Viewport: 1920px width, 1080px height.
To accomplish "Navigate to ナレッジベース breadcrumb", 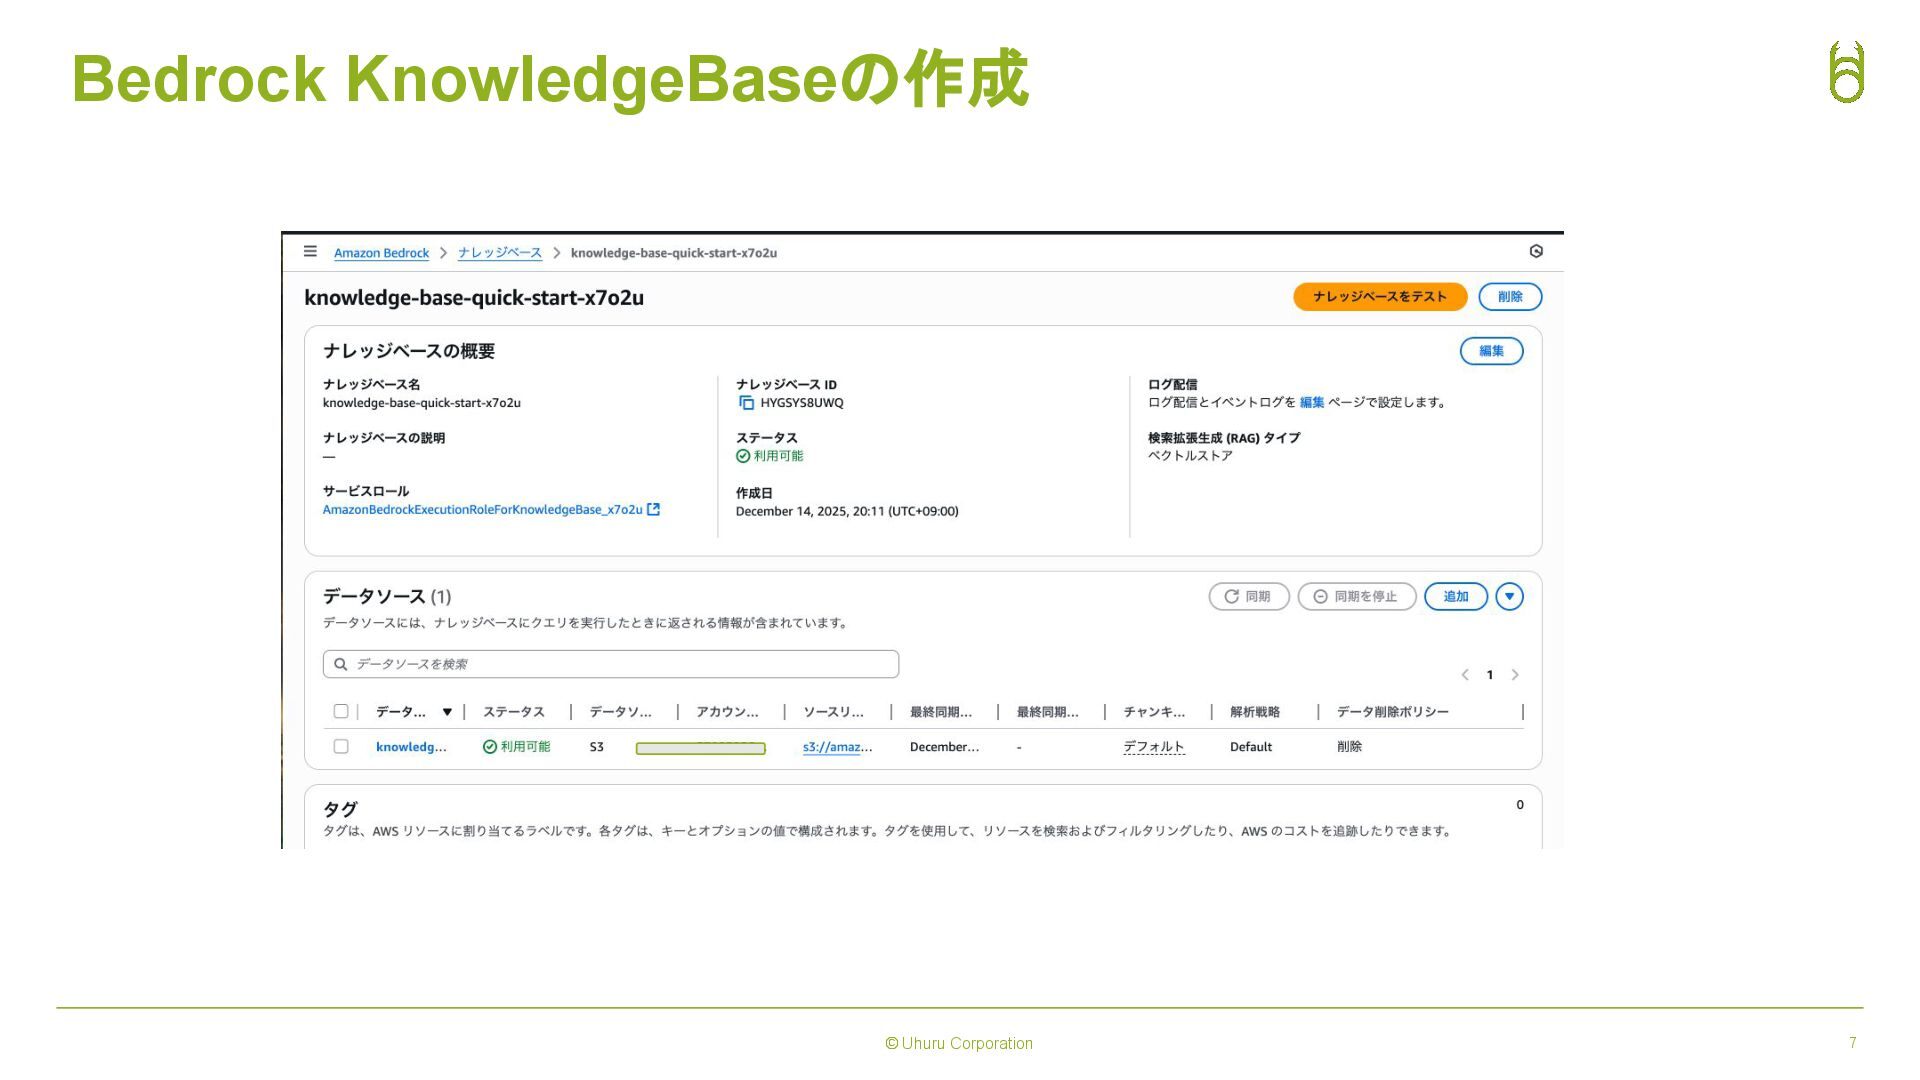I will pos(499,253).
